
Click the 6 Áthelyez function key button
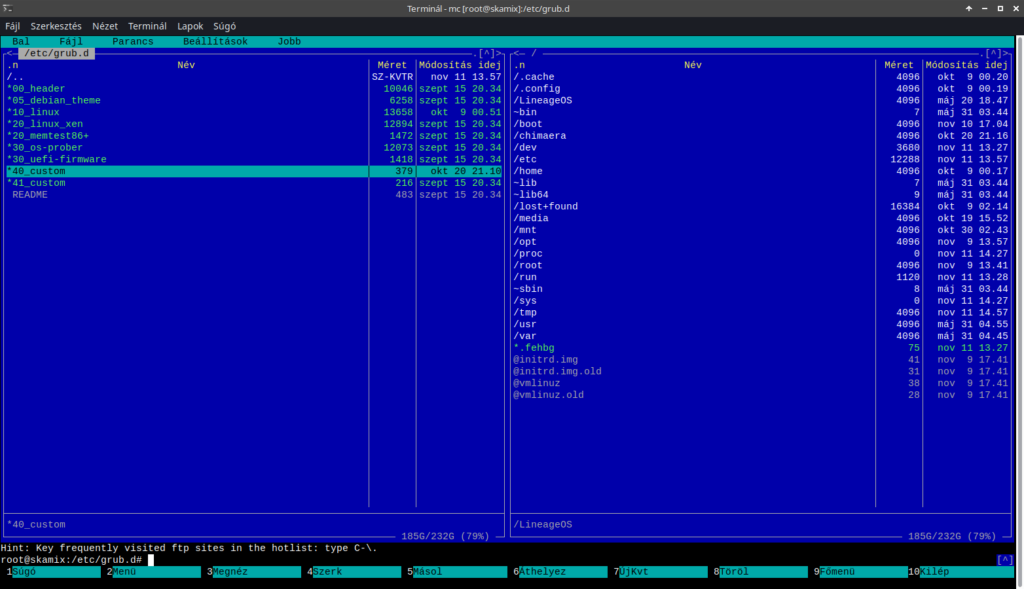560,572
